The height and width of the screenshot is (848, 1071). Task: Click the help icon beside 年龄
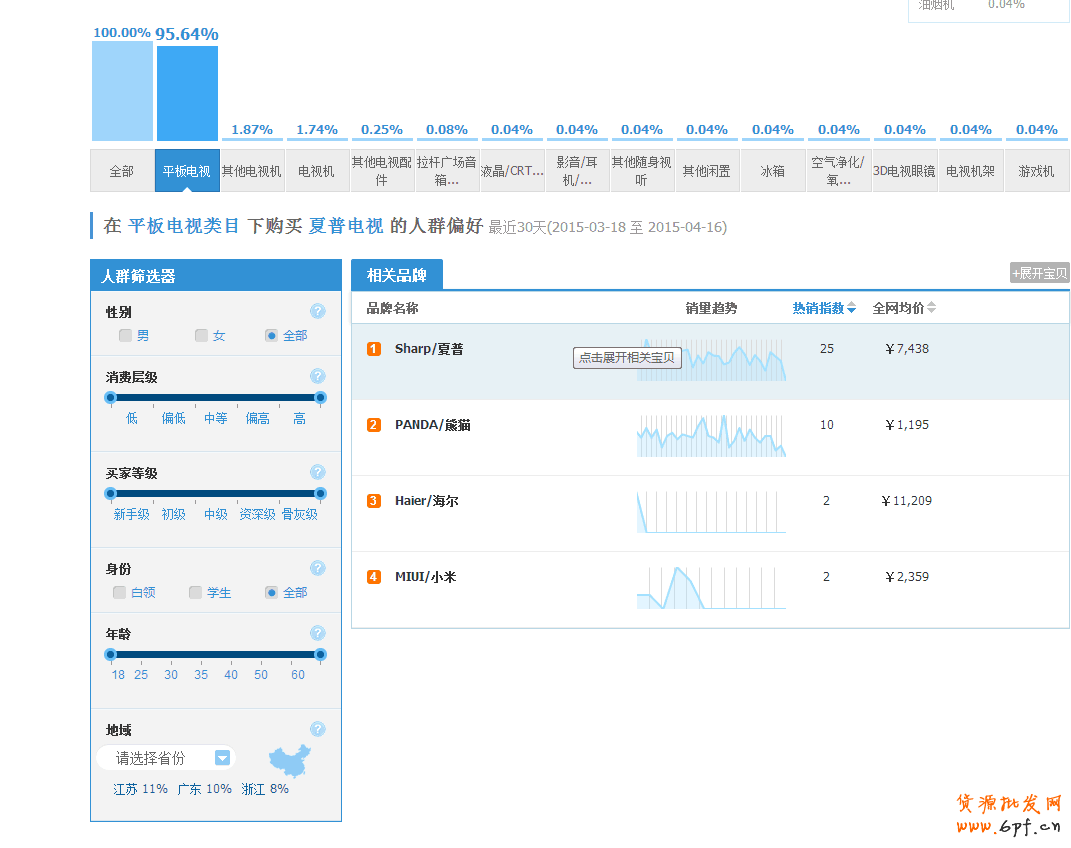click(317, 633)
